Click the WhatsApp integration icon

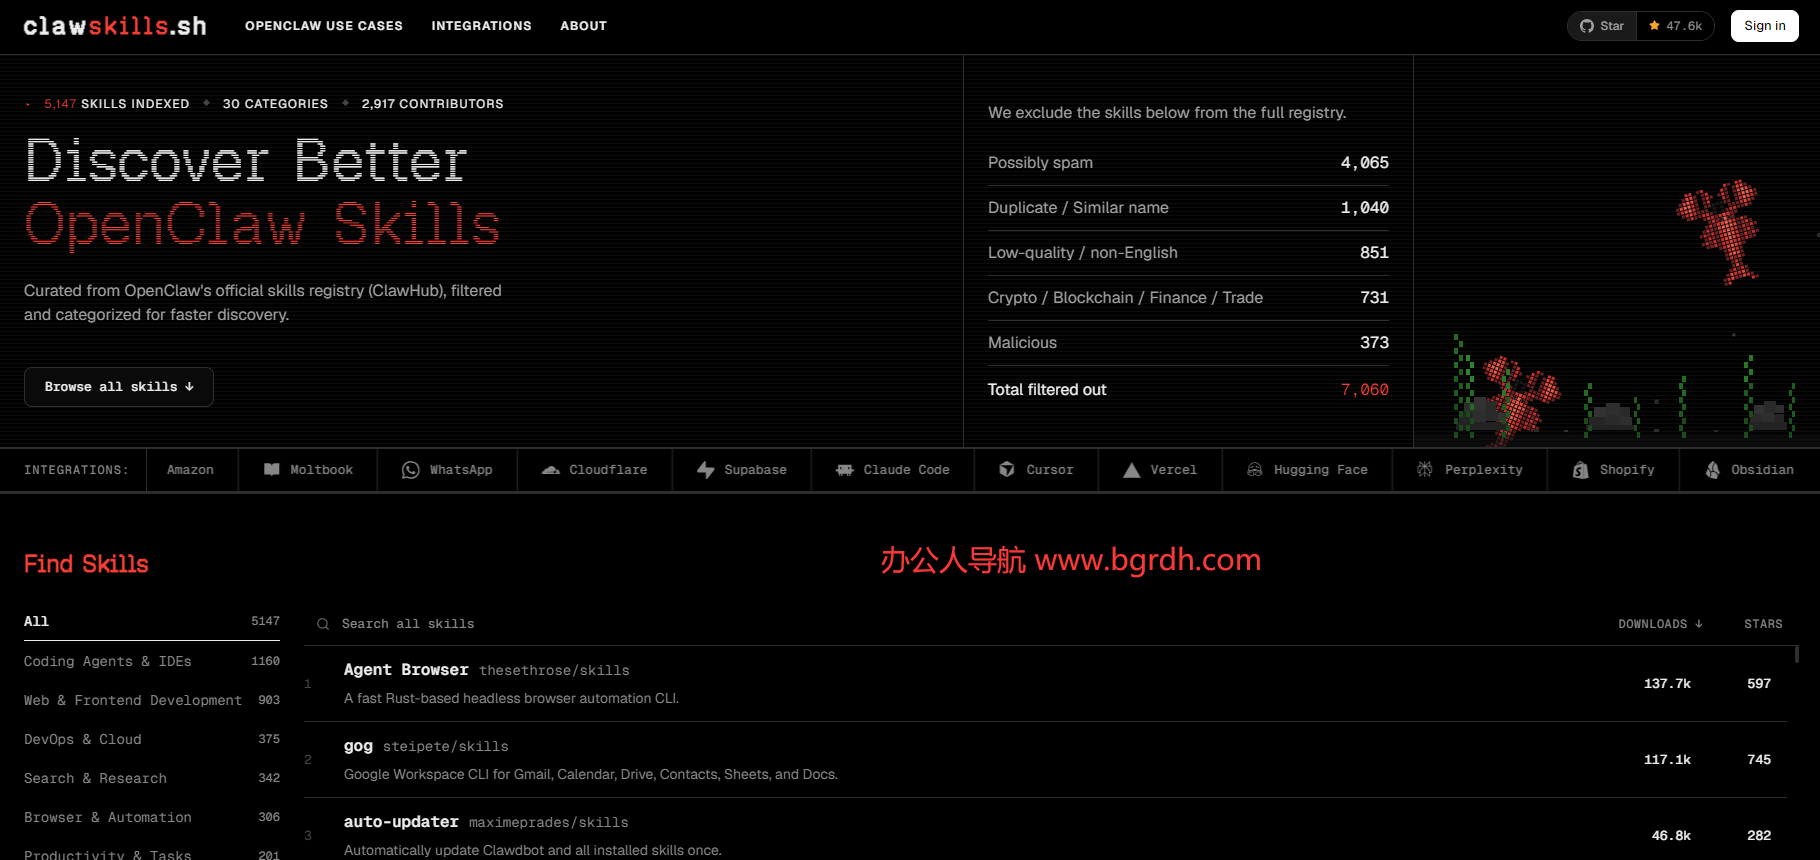(410, 470)
